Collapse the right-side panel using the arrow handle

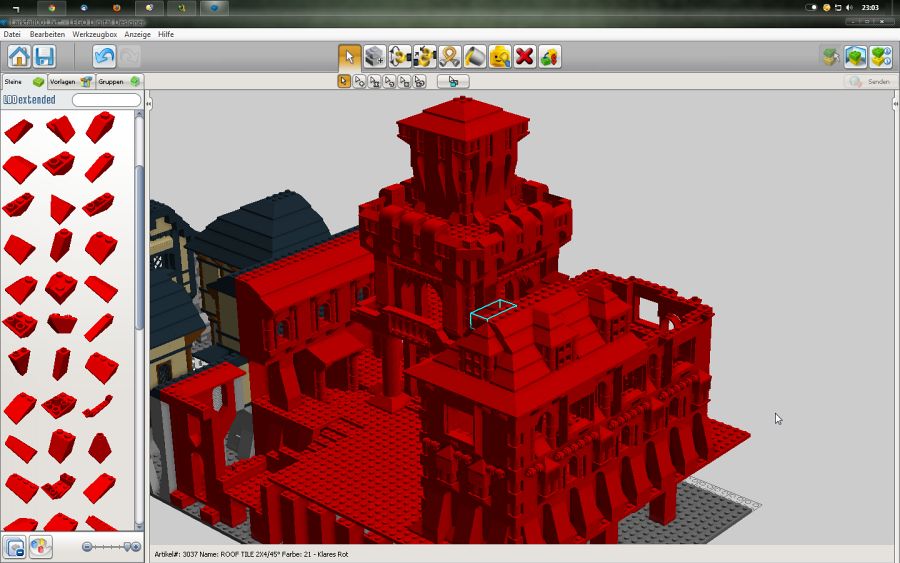pyautogui.click(x=894, y=103)
